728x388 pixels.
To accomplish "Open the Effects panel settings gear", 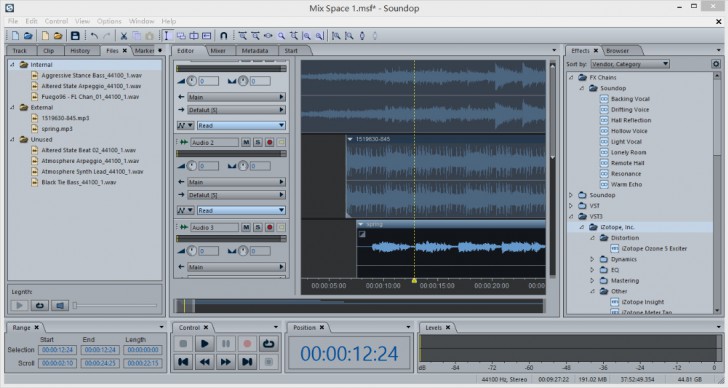I will pos(715,64).
